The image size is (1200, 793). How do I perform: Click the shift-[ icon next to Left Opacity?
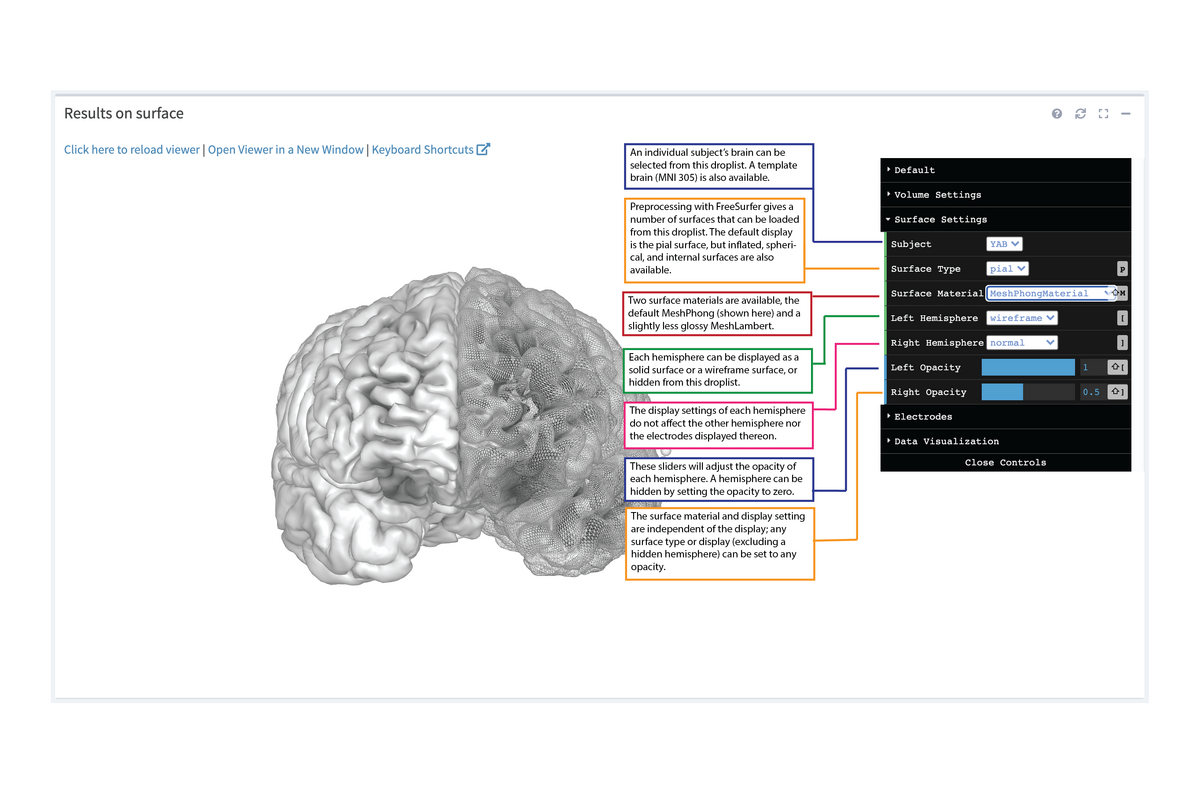pos(1116,367)
